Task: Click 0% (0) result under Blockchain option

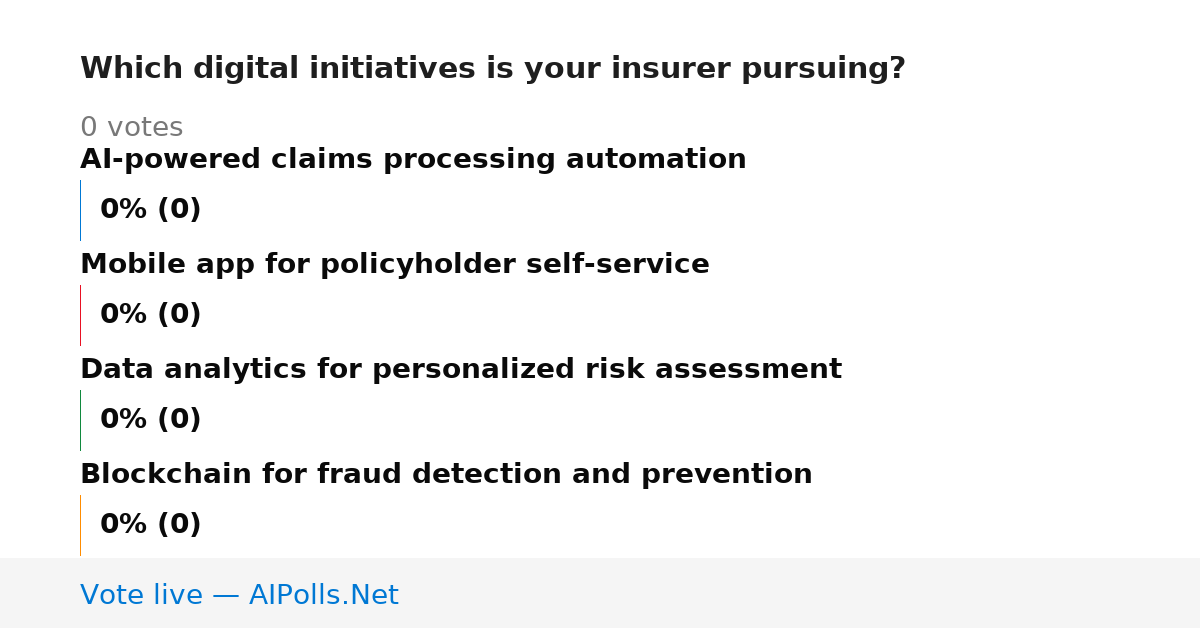Action: [x=151, y=525]
